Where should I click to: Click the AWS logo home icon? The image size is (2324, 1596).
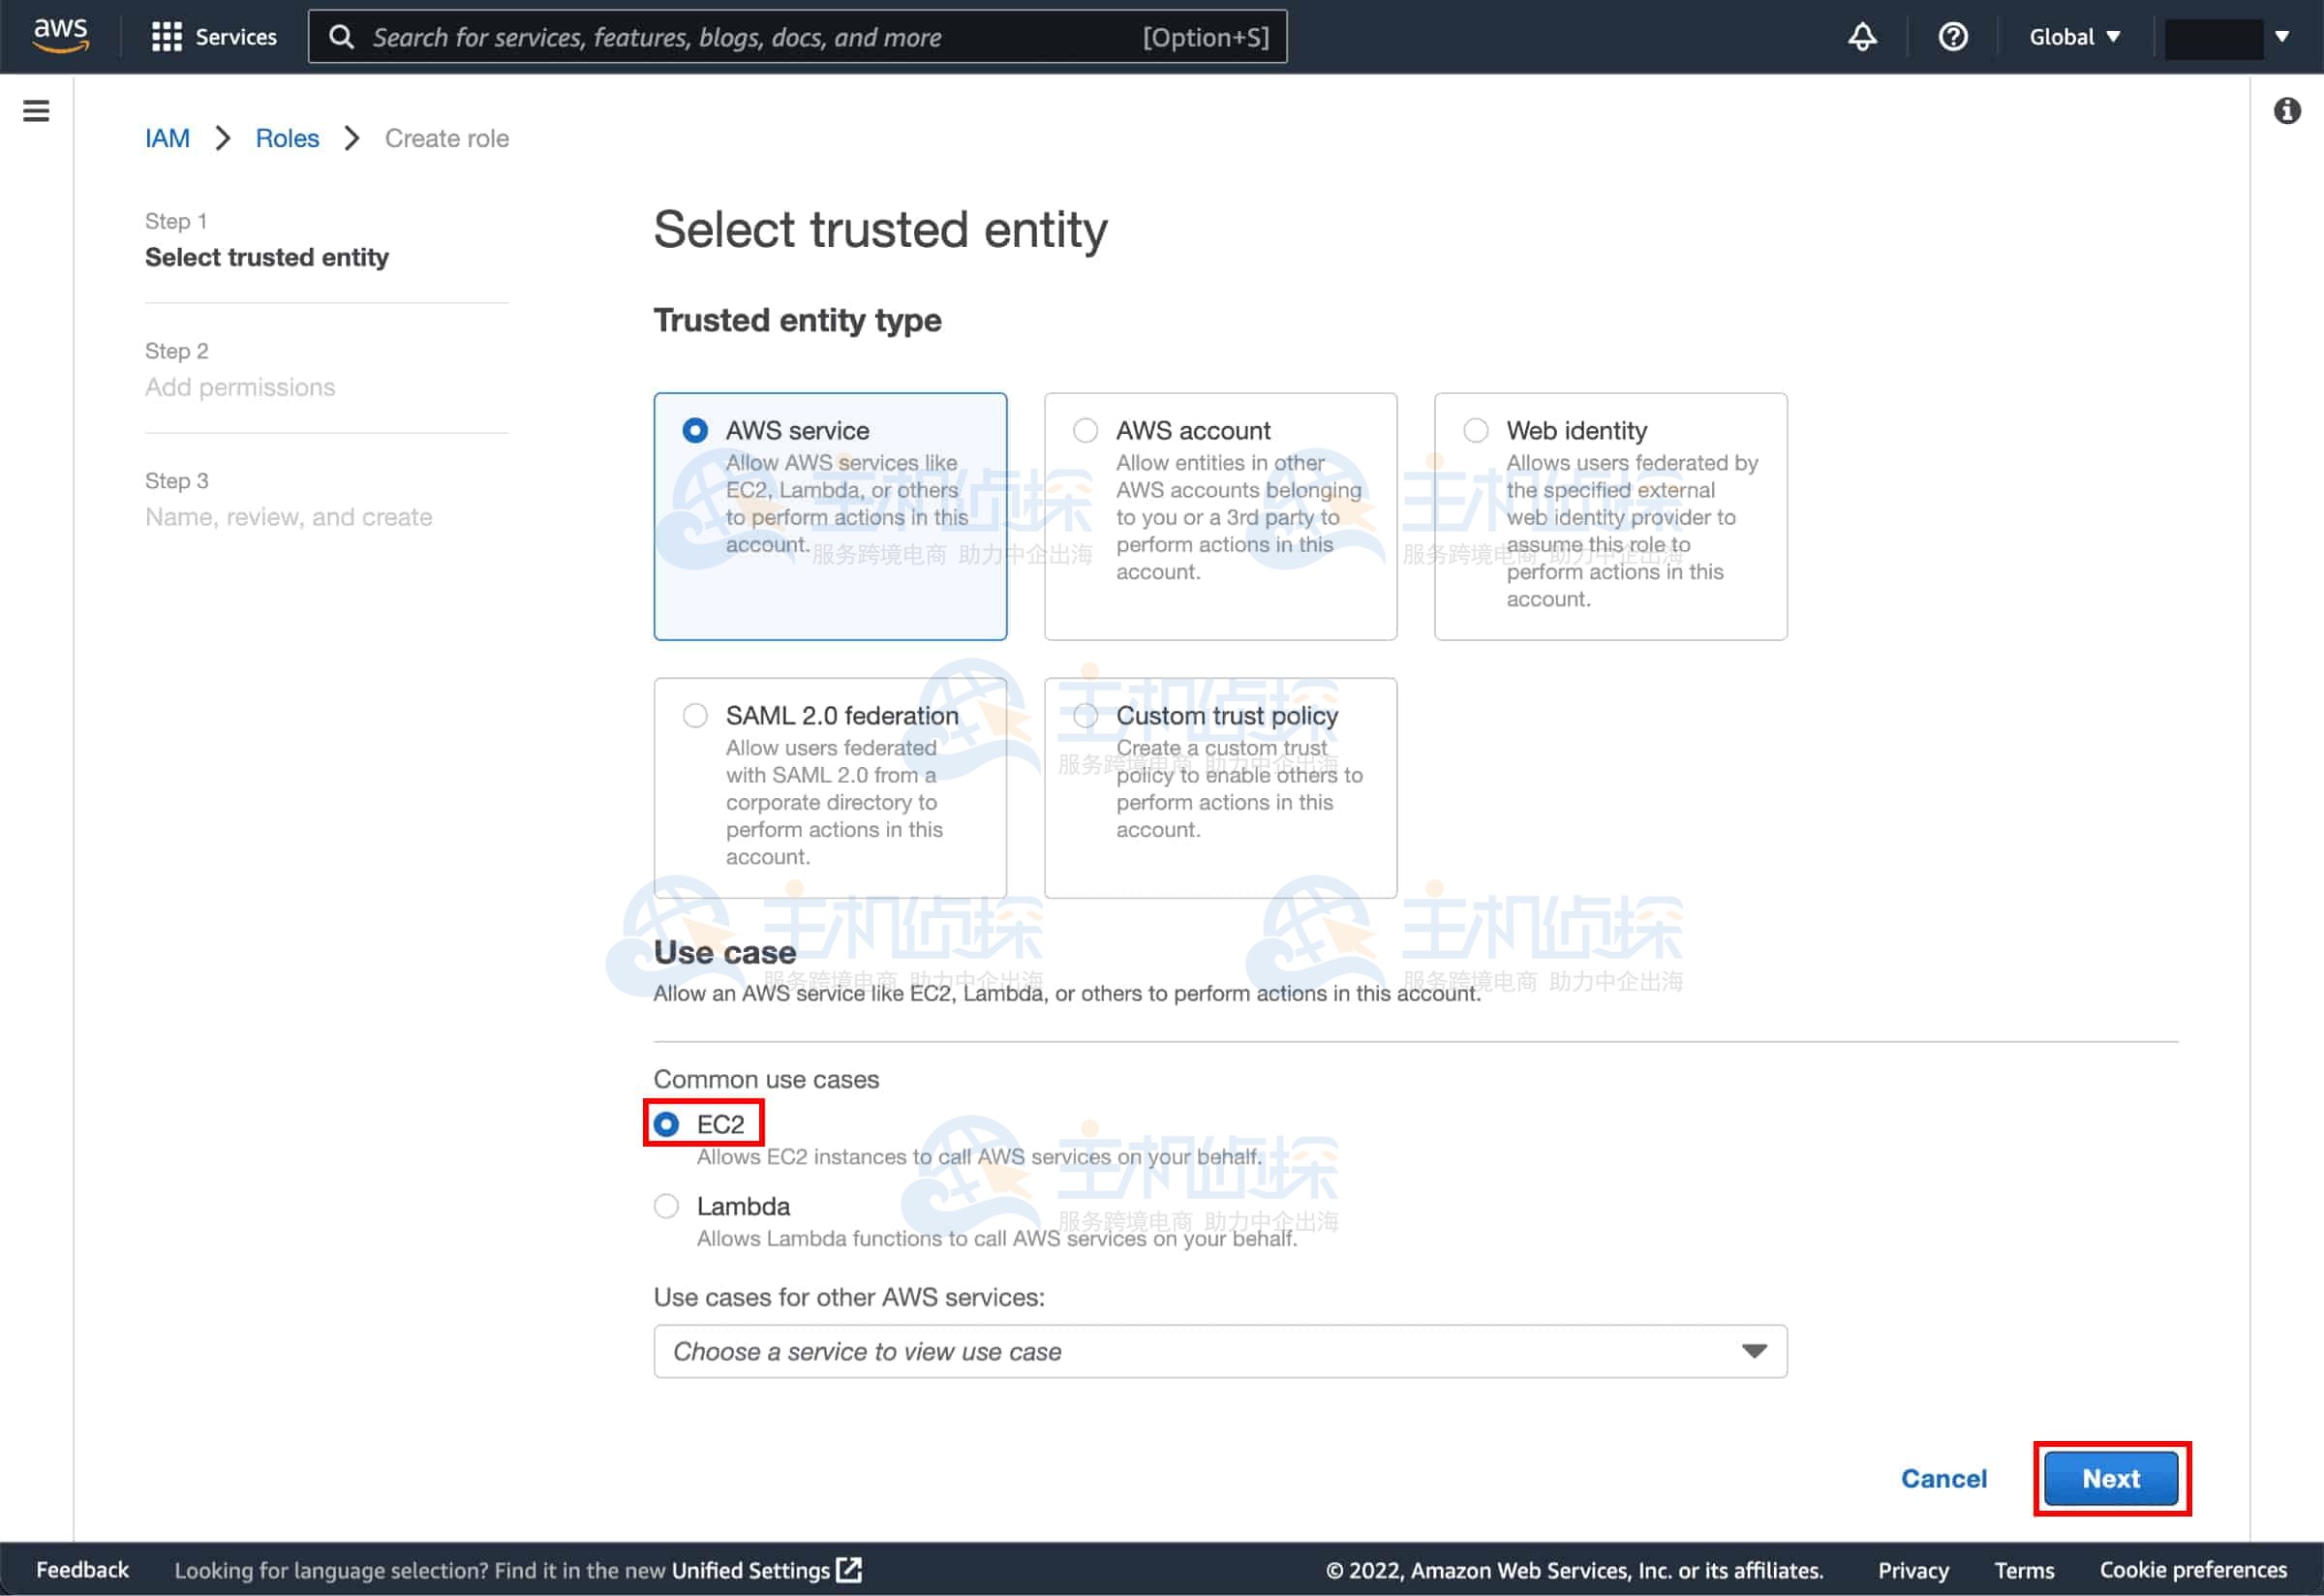pos(60,35)
